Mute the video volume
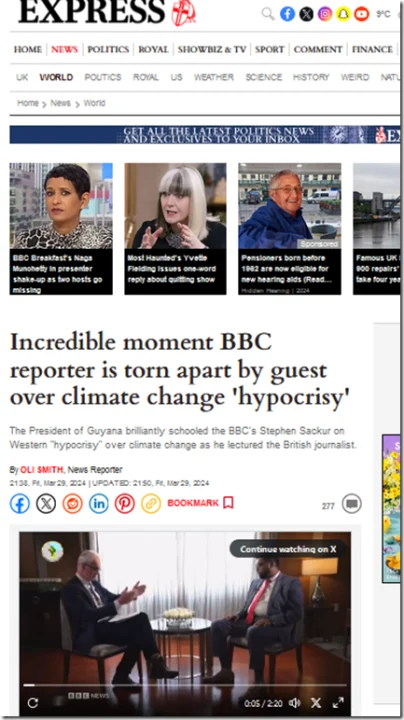 tap(294, 703)
